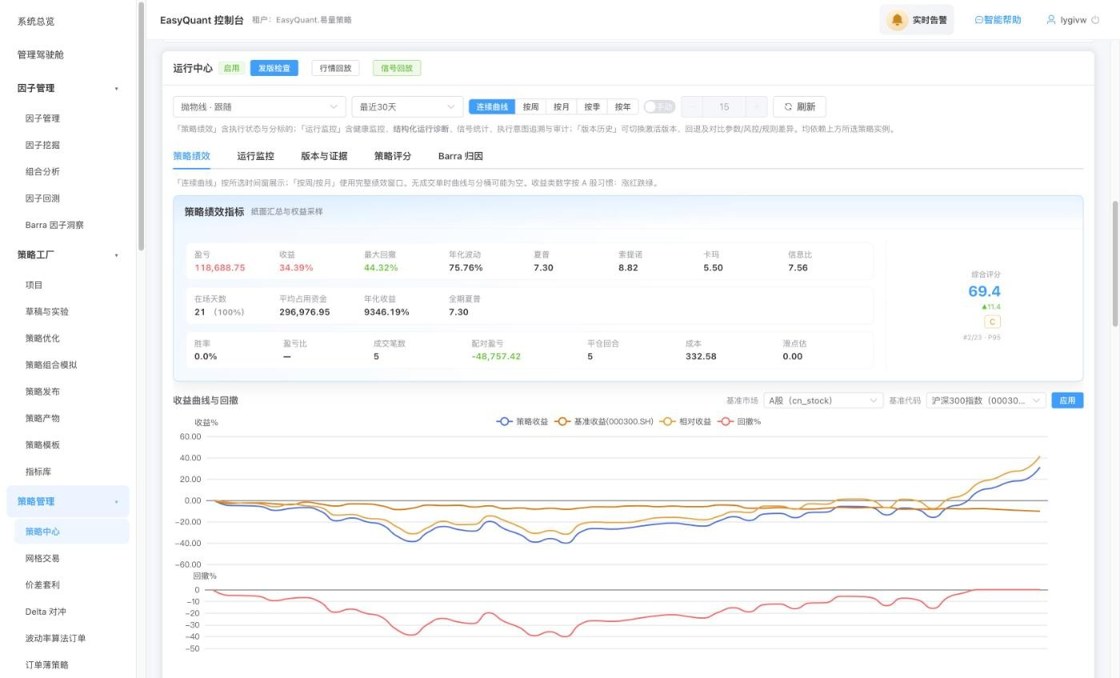Open the 基准代码 沪深300指数 dropdown
Viewport: 1120px width, 678px height.
[986, 401]
